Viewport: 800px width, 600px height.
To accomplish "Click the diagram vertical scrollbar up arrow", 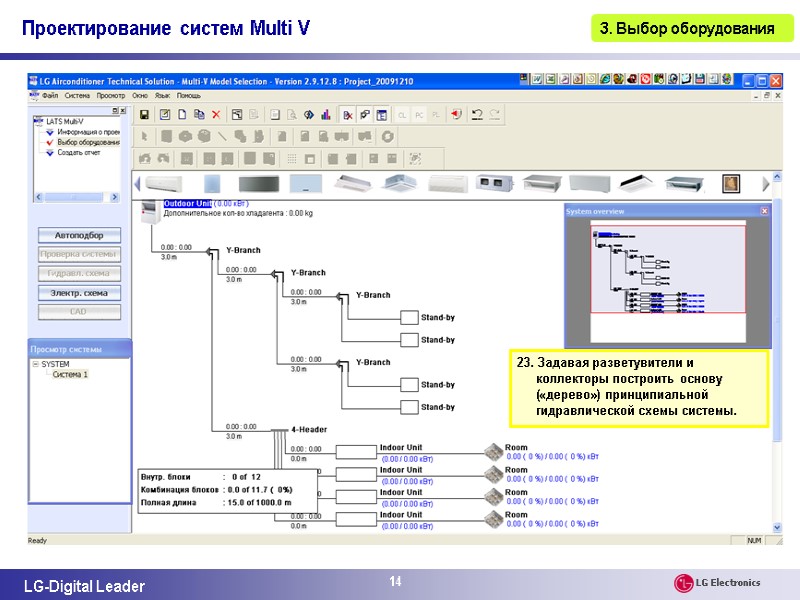I will click(x=777, y=177).
